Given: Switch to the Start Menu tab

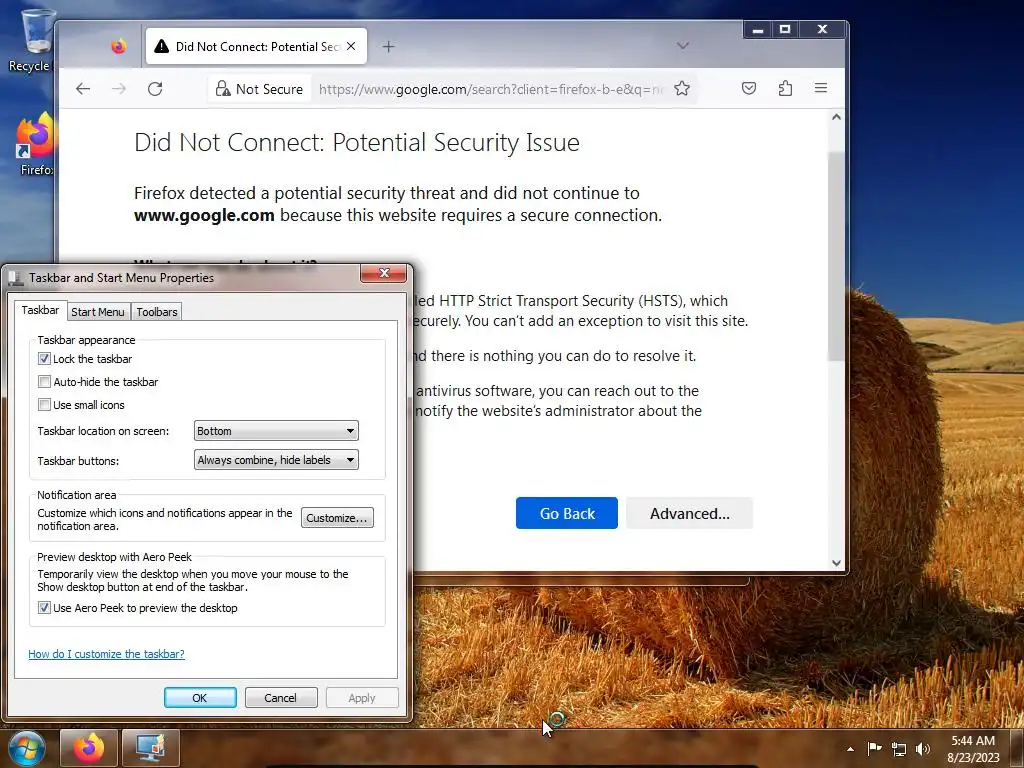Looking at the screenshot, I should (98, 312).
